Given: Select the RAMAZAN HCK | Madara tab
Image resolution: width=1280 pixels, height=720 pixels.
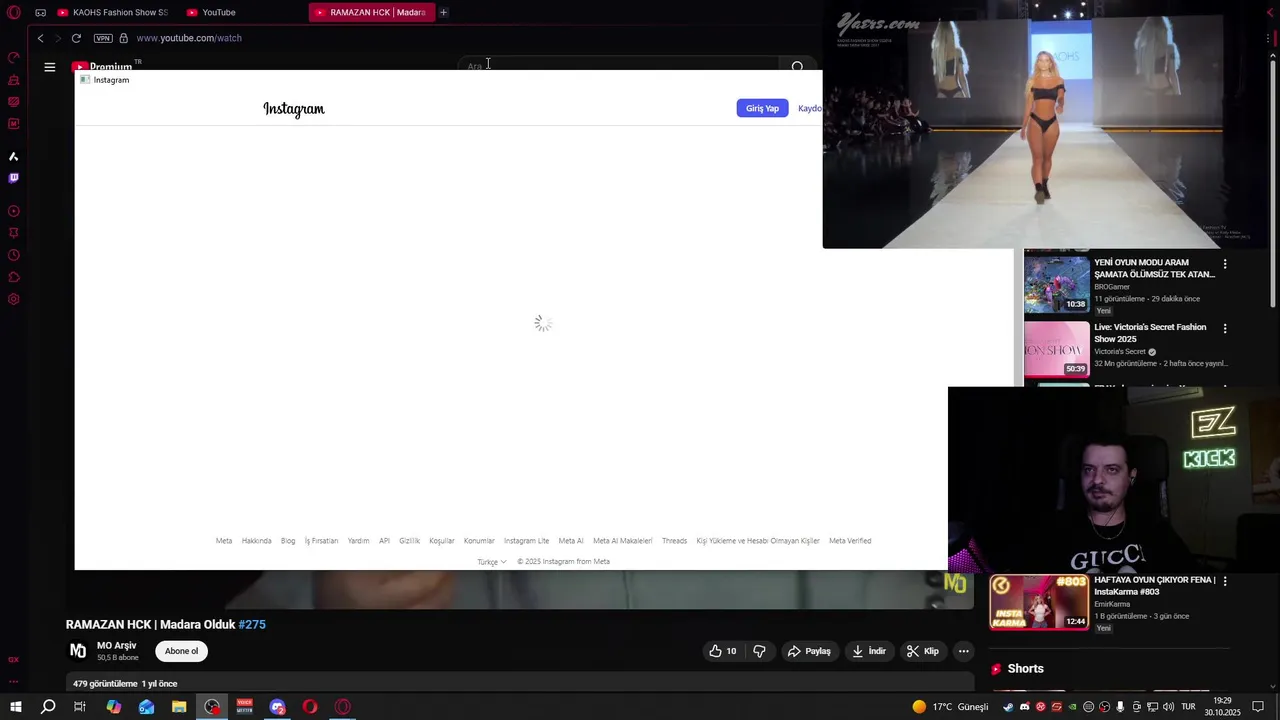Looking at the screenshot, I should tap(371, 12).
